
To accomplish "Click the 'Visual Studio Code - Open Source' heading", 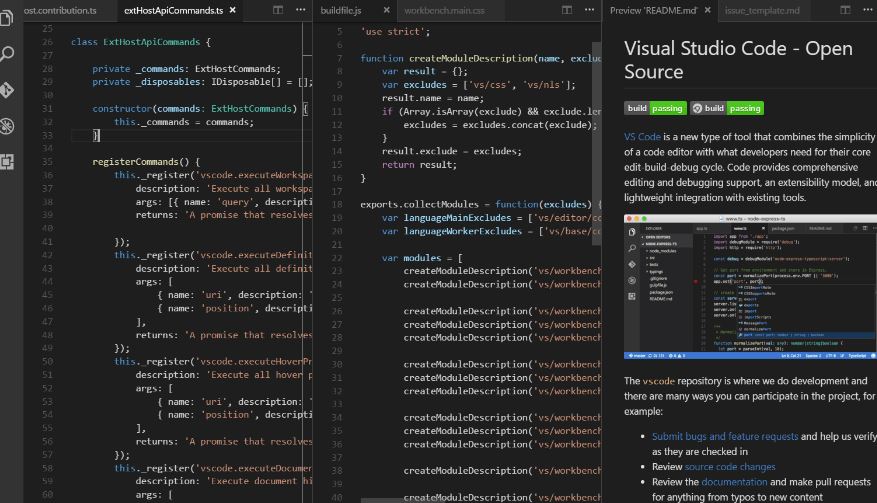I will [738, 60].
